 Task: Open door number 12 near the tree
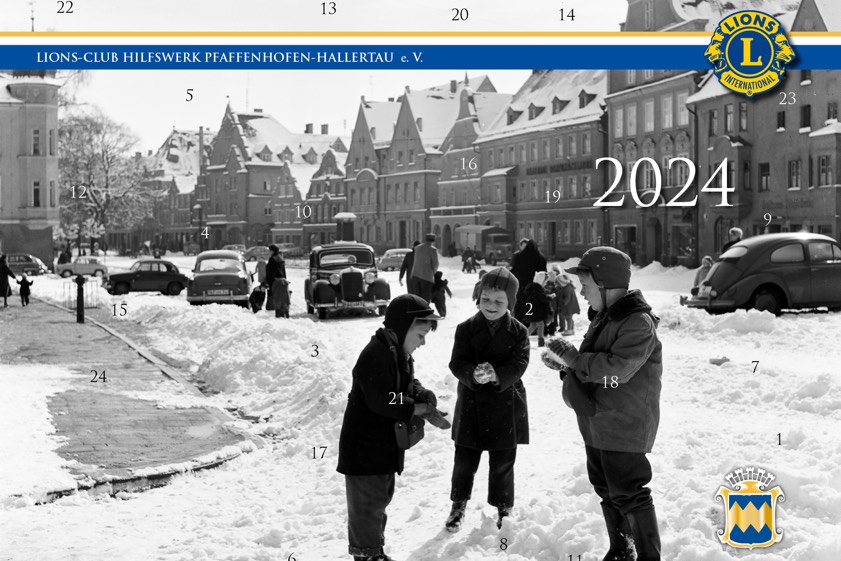click(x=78, y=192)
